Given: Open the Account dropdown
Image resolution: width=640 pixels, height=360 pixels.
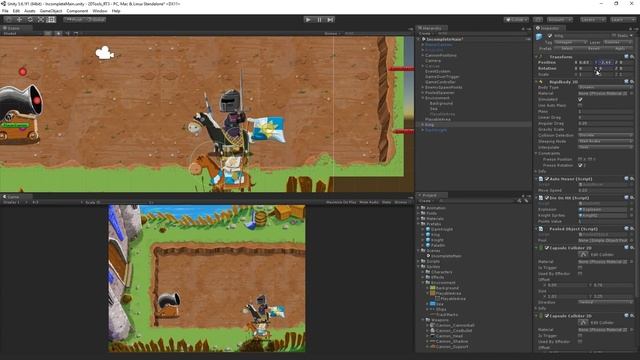Looking at the screenshot, I should tap(560, 20).
